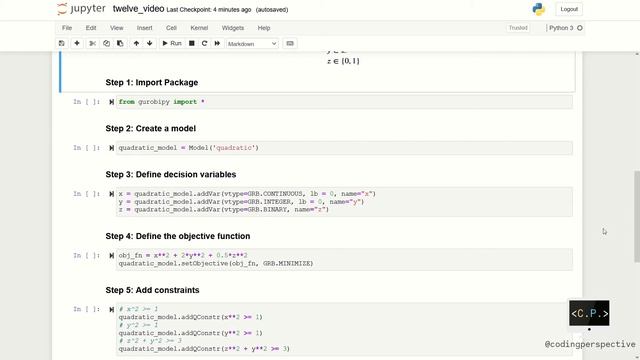Viewport: 640px width, 360px height.
Task: Open the Kernel menu
Action: click(199, 28)
